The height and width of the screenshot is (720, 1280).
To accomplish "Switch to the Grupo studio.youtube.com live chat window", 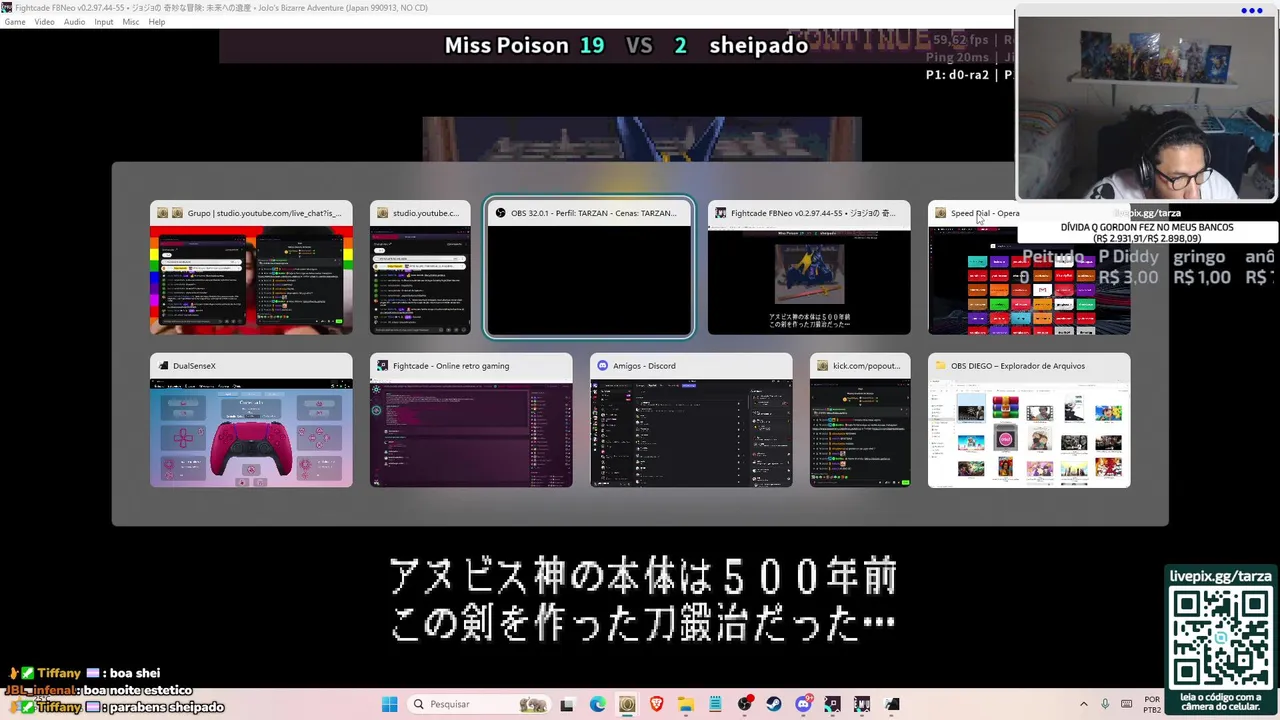I will pos(251,267).
